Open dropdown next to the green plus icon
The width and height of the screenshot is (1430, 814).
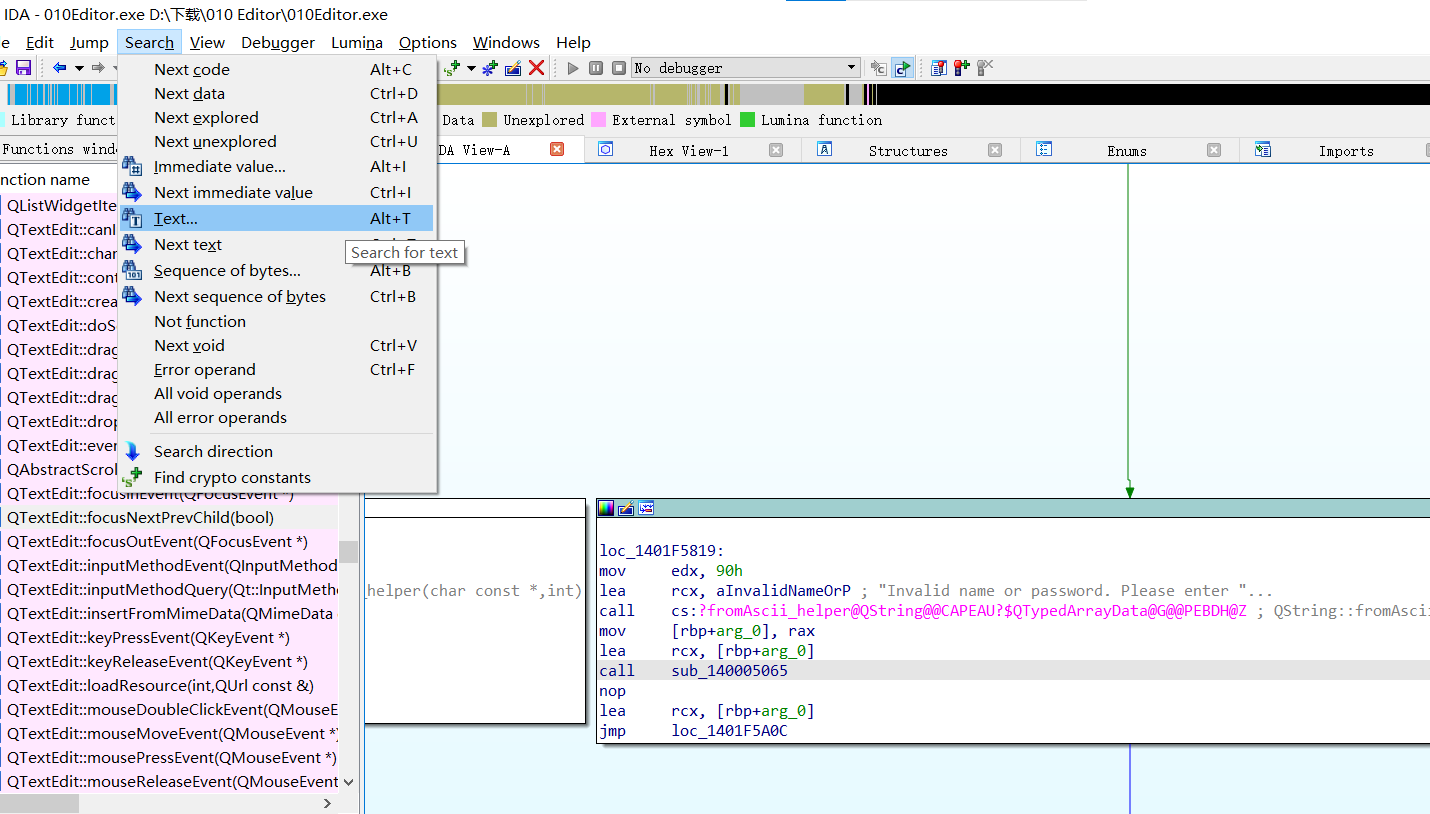pos(471,68)
